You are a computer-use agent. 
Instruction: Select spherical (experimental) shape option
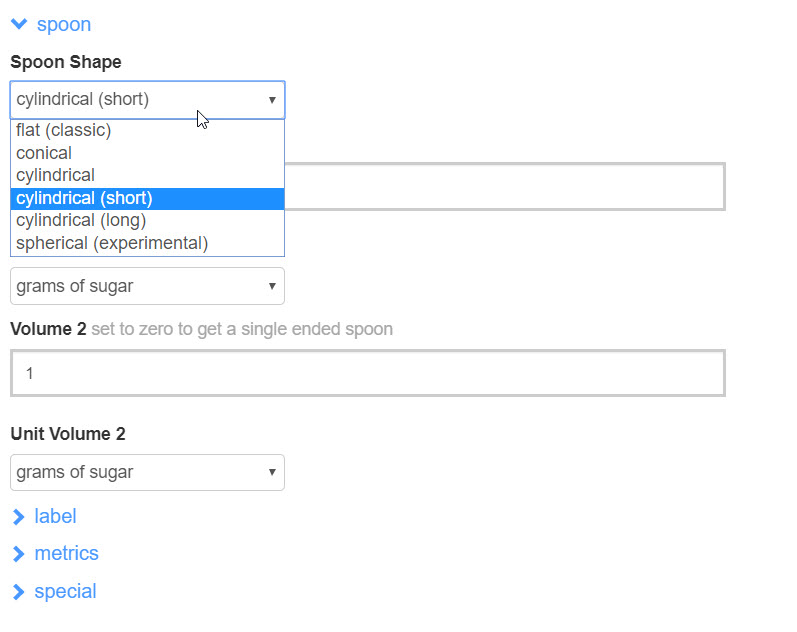coord(112,243)
